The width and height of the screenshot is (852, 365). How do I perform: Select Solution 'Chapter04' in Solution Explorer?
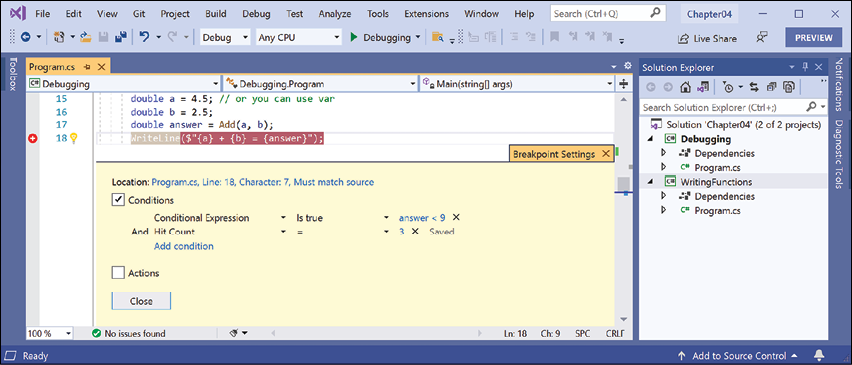click(736, 125)
